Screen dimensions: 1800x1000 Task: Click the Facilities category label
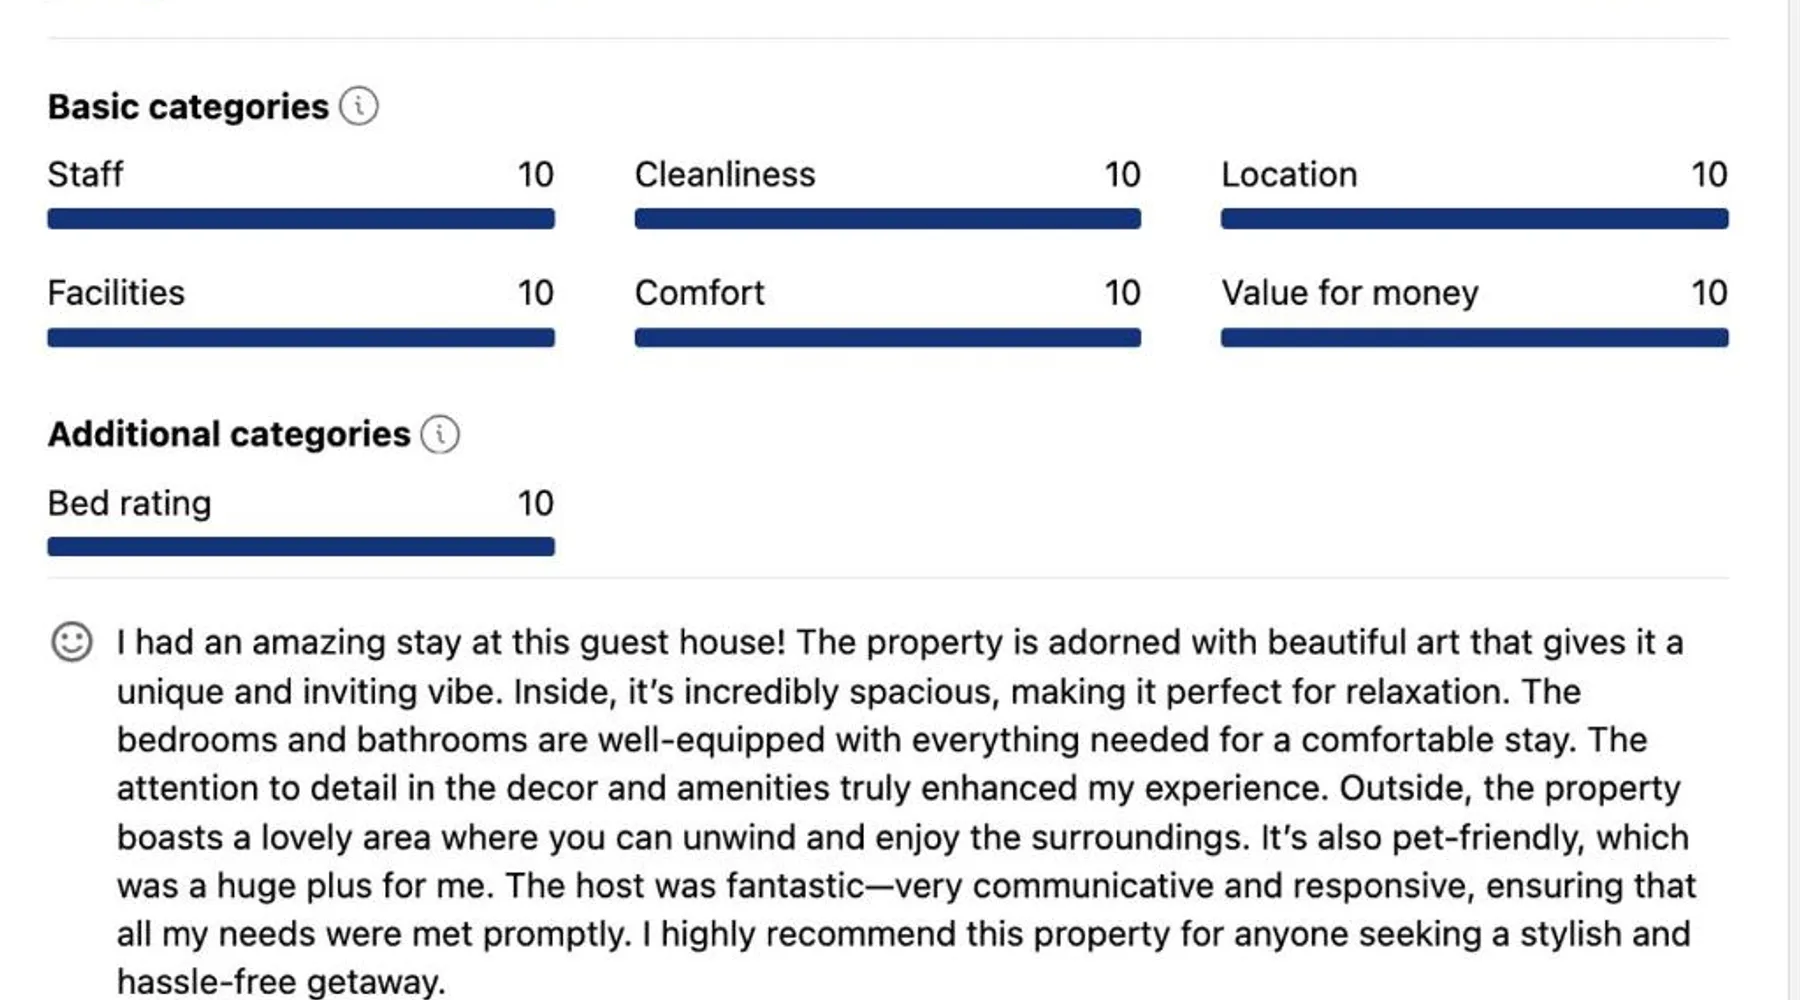tap(116, 293)
